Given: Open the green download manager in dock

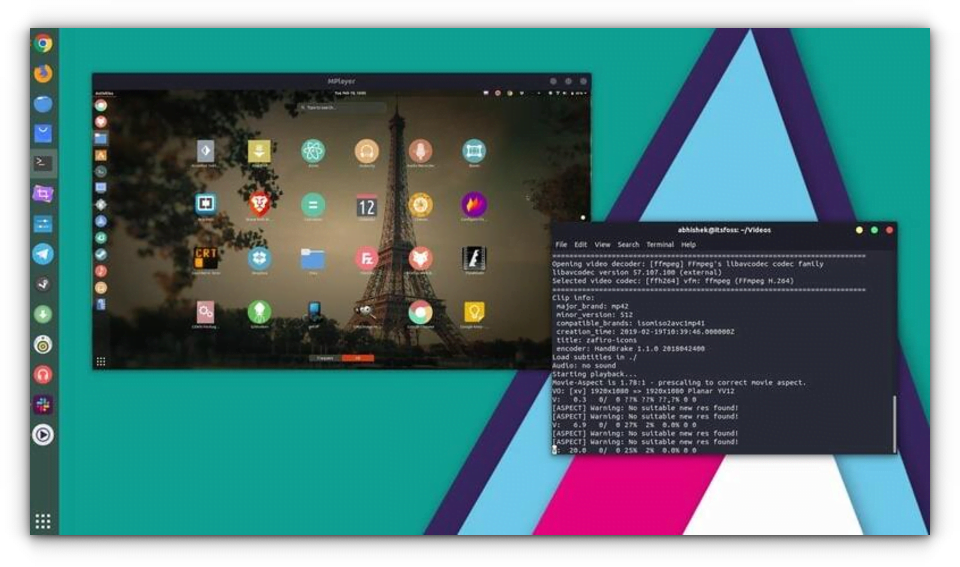Looking at the screenshot, I should tap(43, 315).
